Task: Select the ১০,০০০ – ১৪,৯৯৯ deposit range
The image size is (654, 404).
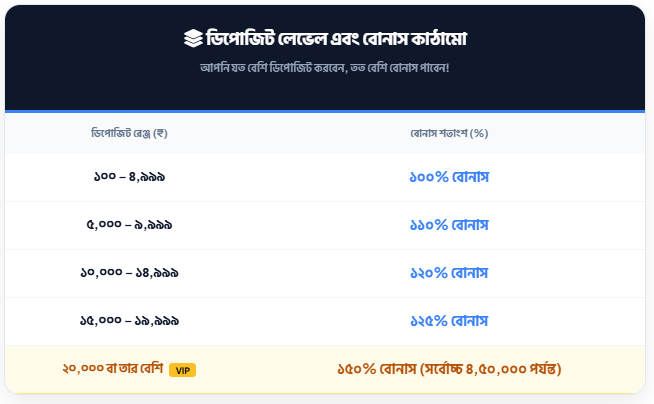Action: click(130, 273)
